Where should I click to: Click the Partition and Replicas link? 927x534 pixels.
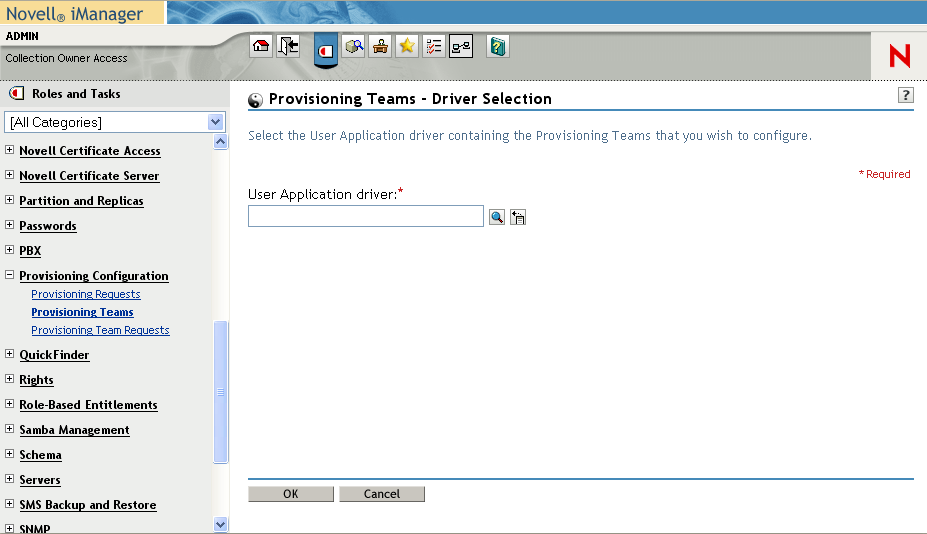82,200
